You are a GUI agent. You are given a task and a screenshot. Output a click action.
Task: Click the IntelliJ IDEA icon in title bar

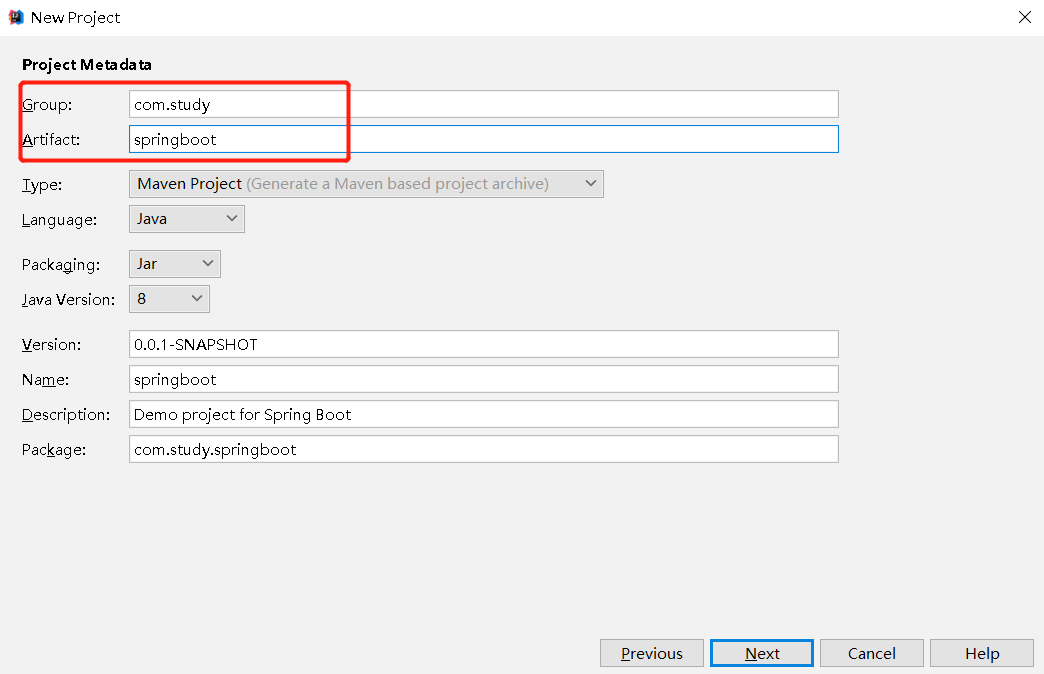tap(16, 17)
